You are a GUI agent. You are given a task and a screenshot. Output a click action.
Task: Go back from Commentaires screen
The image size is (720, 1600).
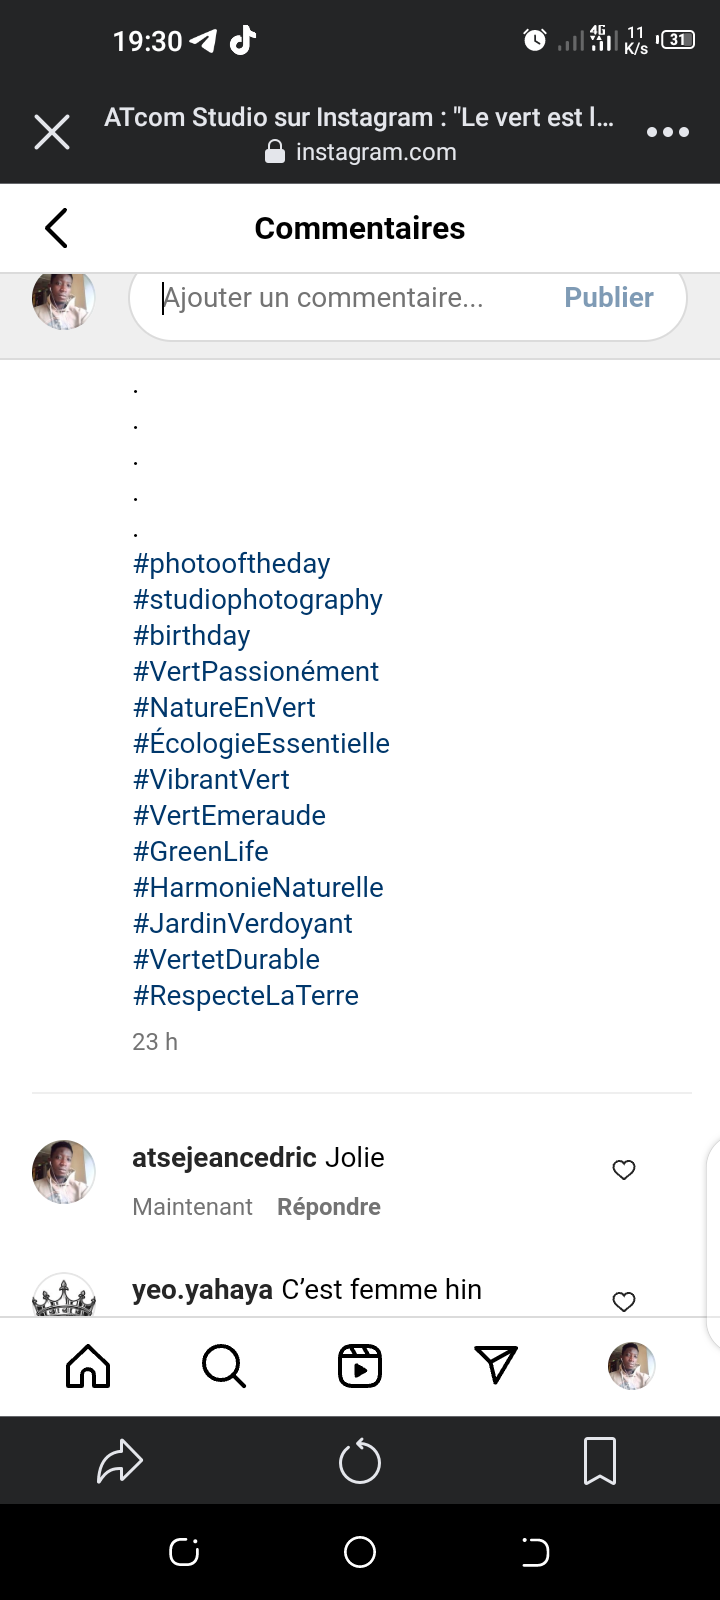point(57,228)
